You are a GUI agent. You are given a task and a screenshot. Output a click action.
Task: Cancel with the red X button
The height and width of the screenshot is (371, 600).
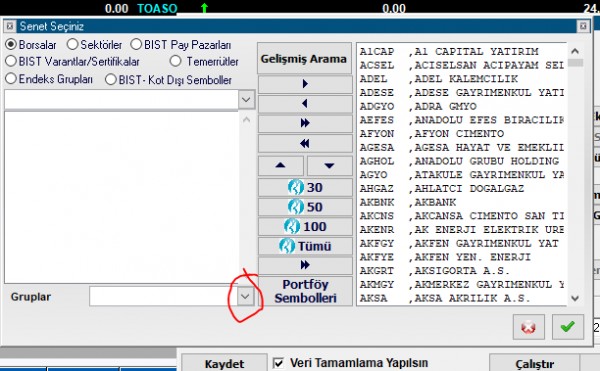tap(528, 327)
